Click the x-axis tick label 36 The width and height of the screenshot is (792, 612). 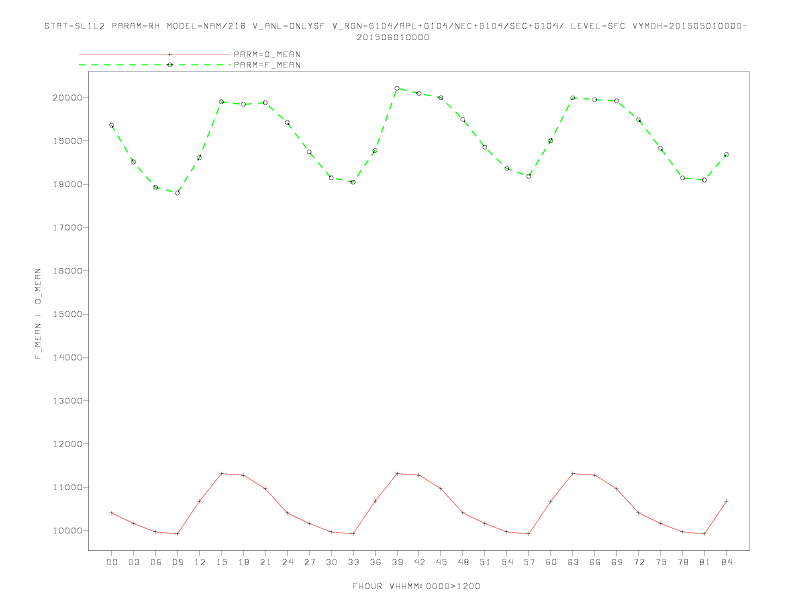(x=375, y=562)
